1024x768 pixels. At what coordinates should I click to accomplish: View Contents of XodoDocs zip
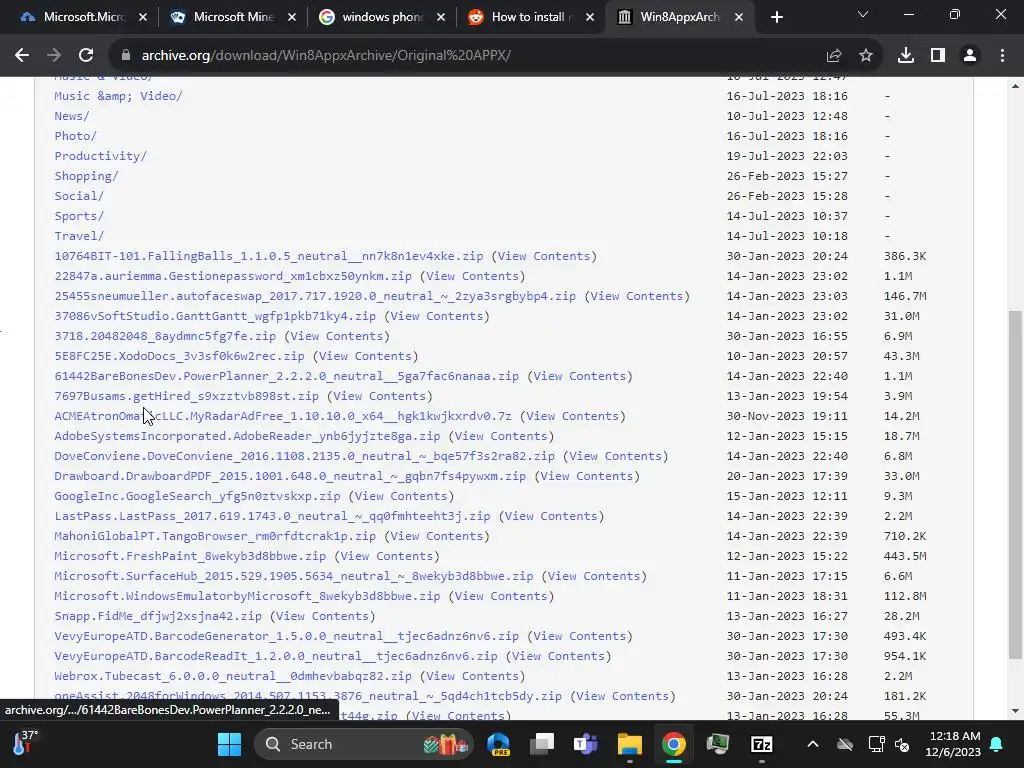[x=365, y=356]
